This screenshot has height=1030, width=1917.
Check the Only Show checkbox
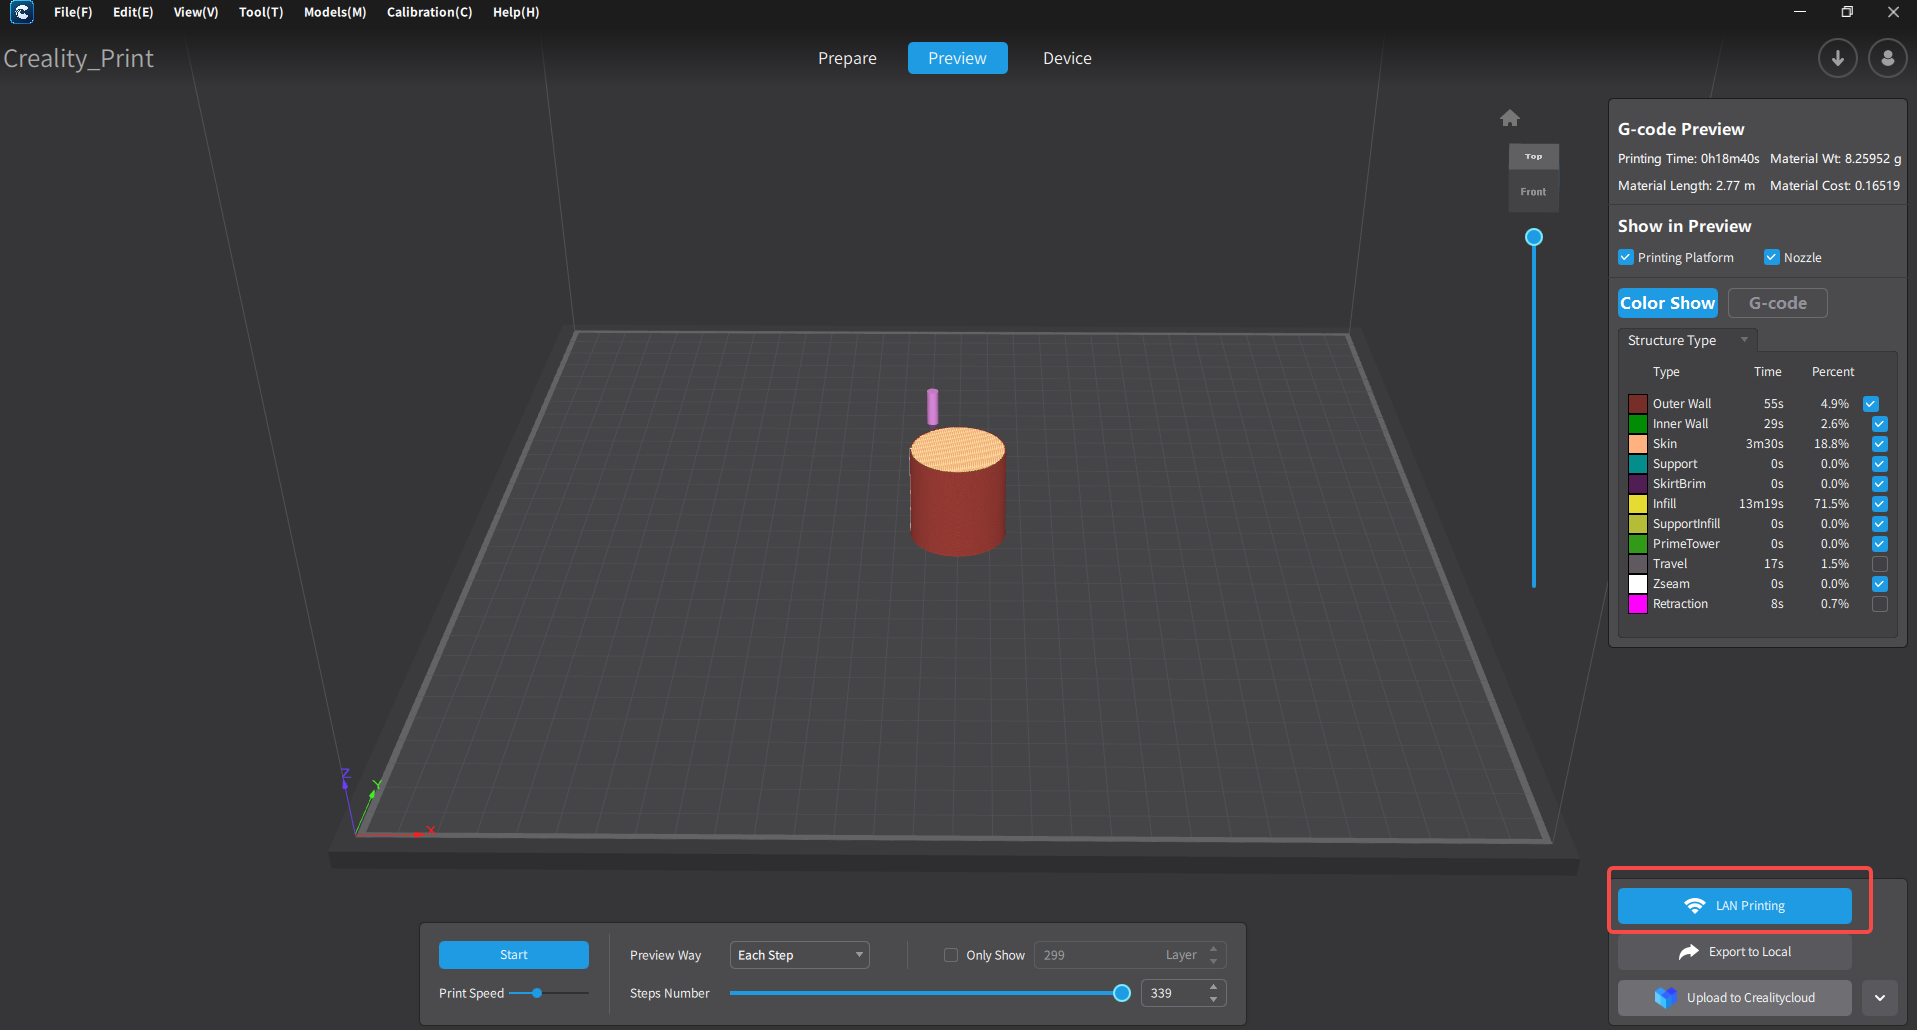pos(951,955)
